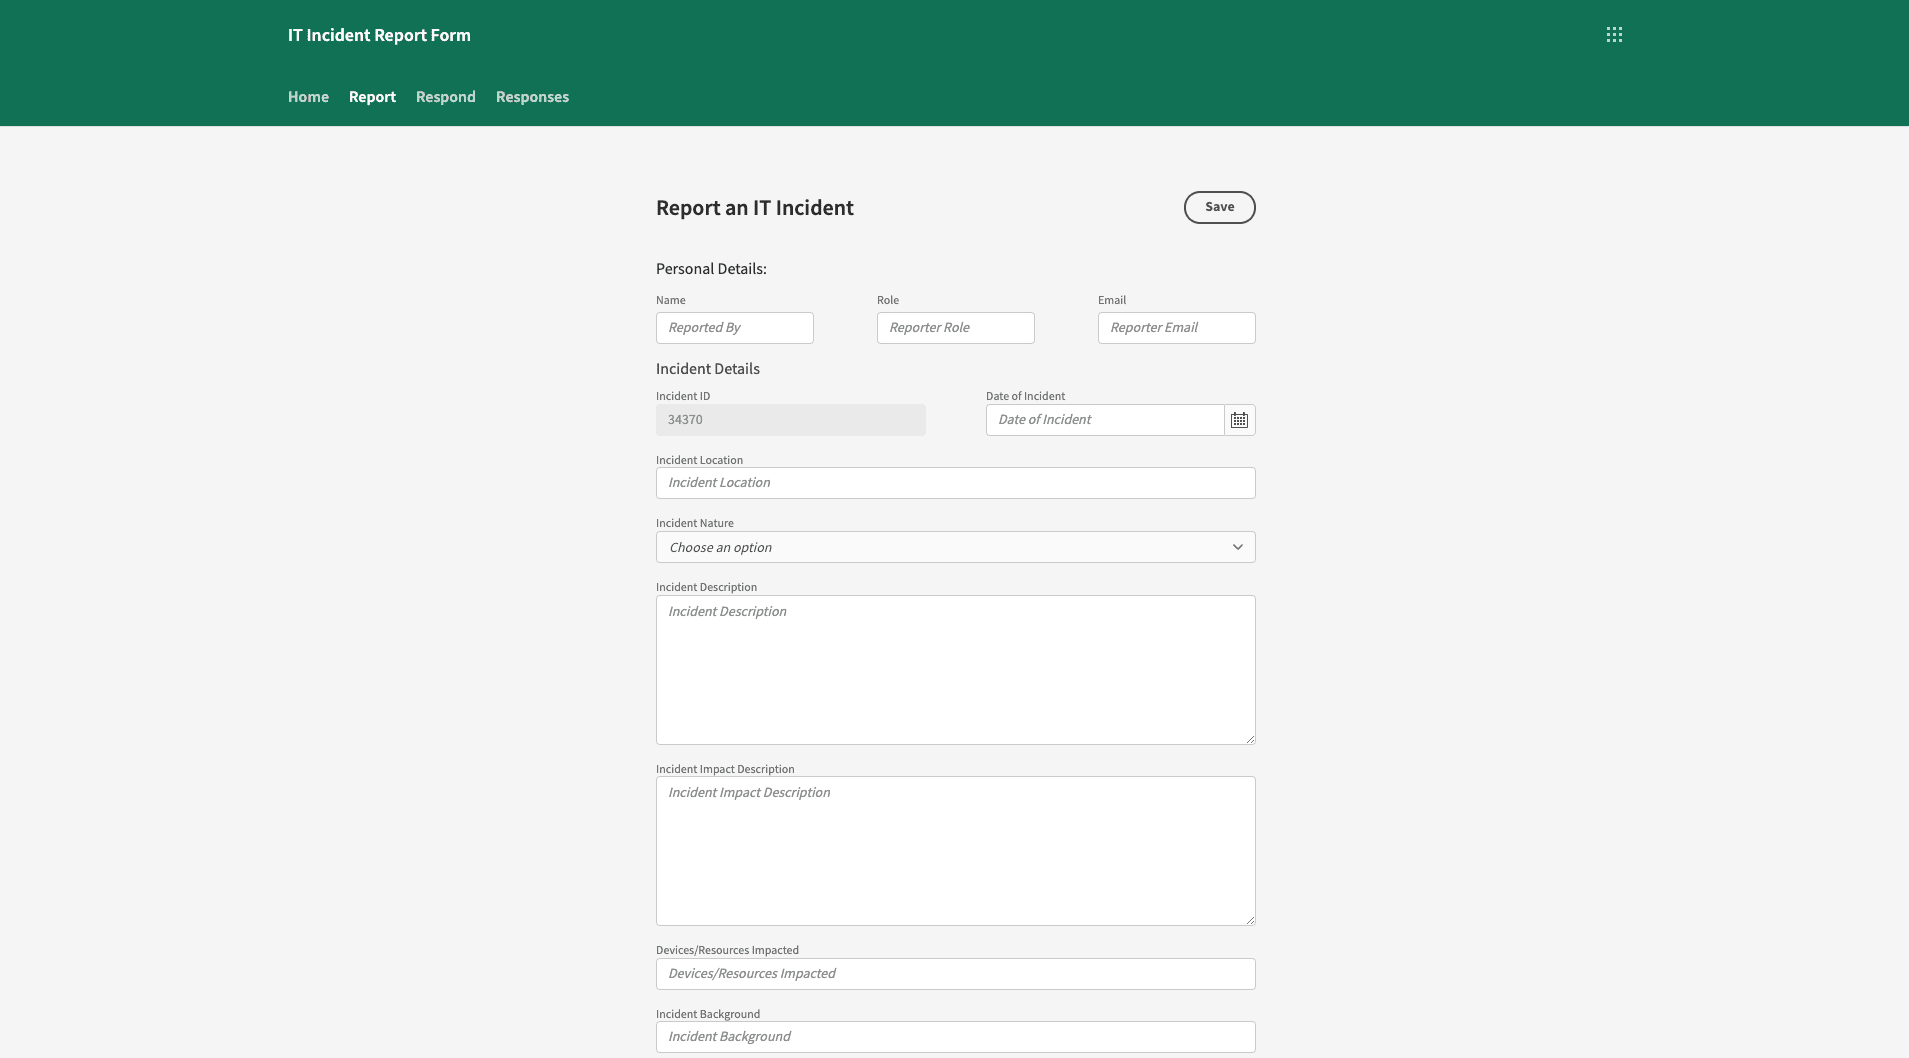The width and height of the screenshot is (1909, 1058).
Task: Open the Date of Incident calendar picker
Action: (1240, 420)
